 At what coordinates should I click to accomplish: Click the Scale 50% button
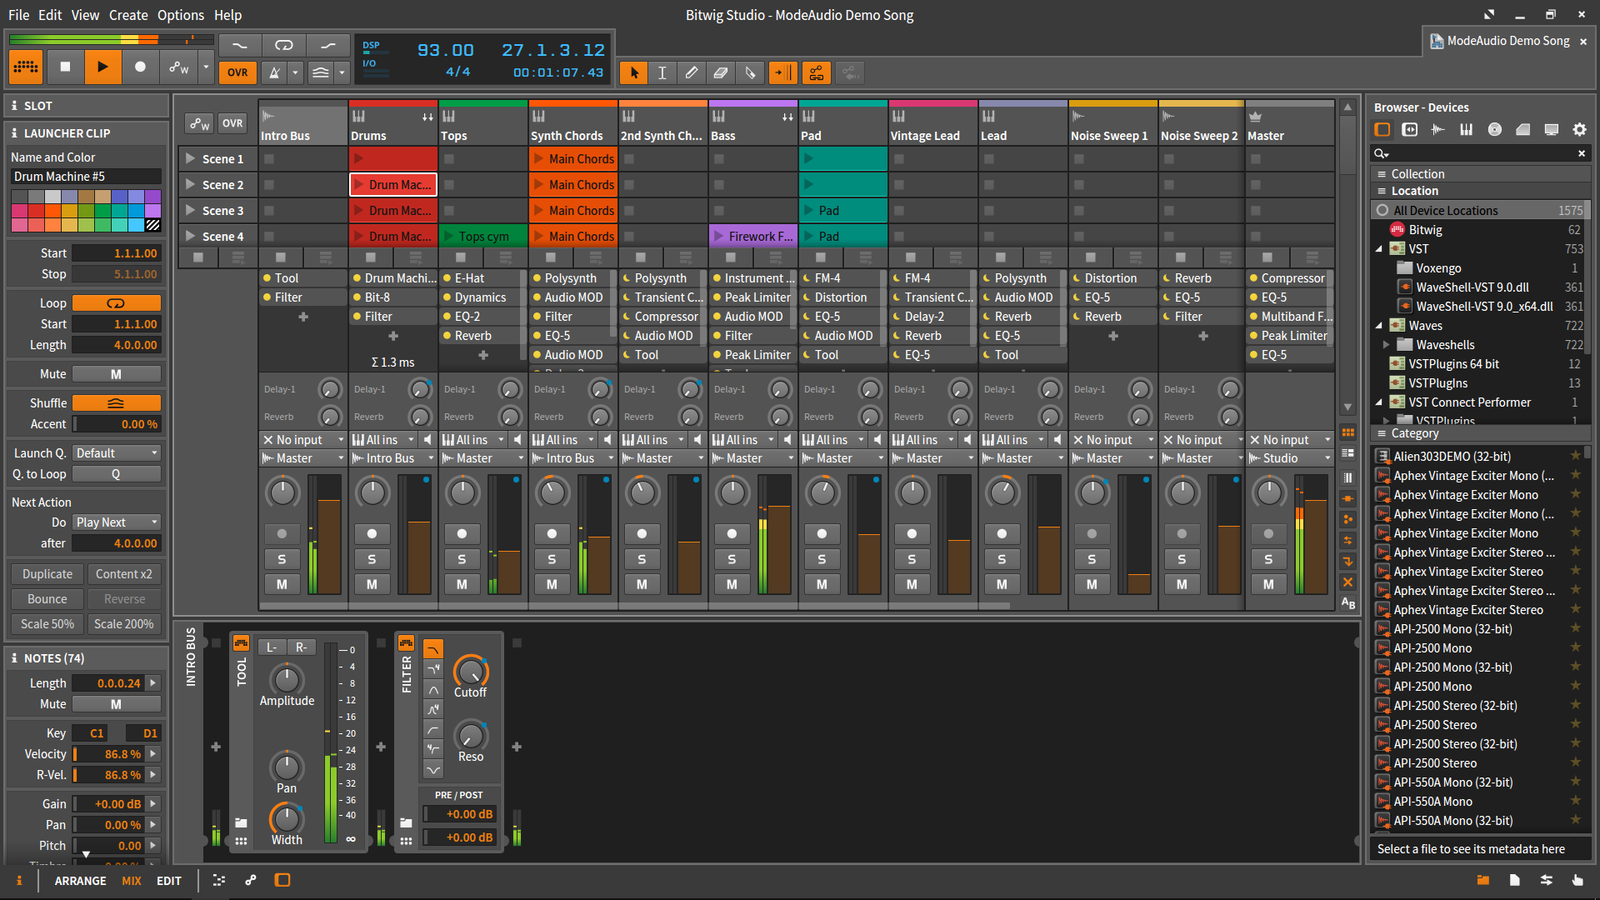pos(48,624)
